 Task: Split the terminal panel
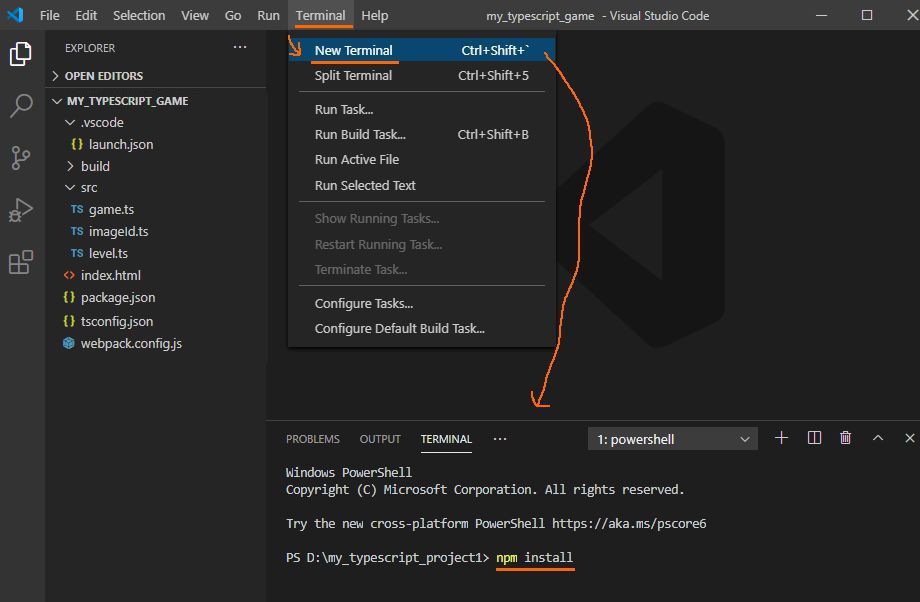tap(814, 438)
